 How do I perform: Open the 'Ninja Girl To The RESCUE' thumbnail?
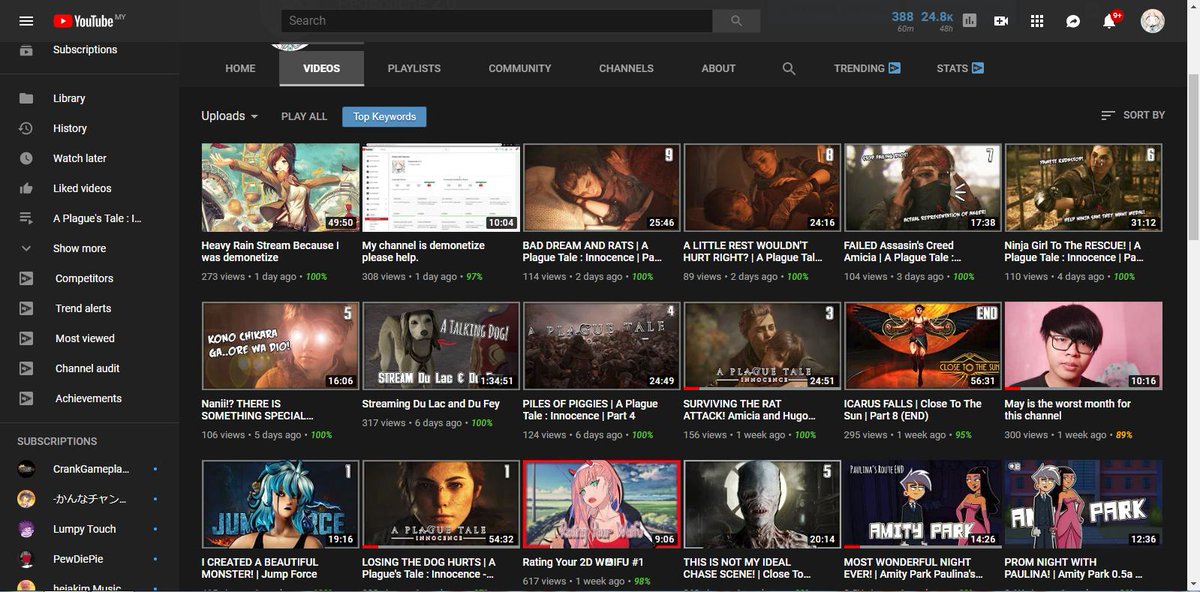1083,188
